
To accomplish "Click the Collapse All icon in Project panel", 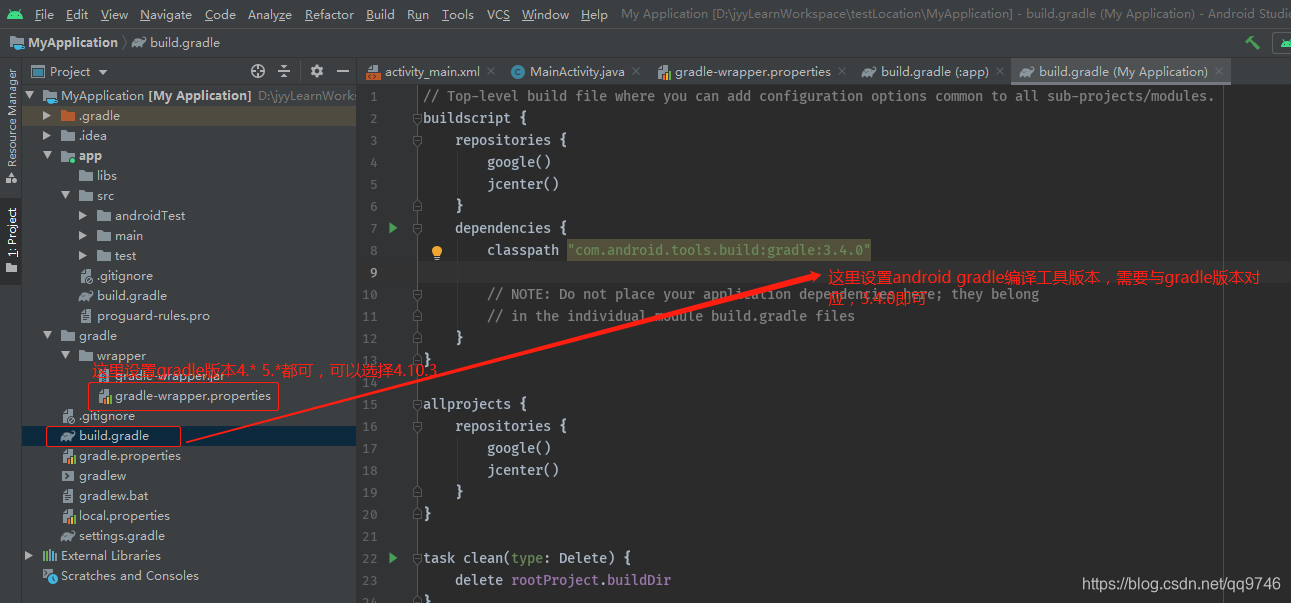I will click(284, 71).
